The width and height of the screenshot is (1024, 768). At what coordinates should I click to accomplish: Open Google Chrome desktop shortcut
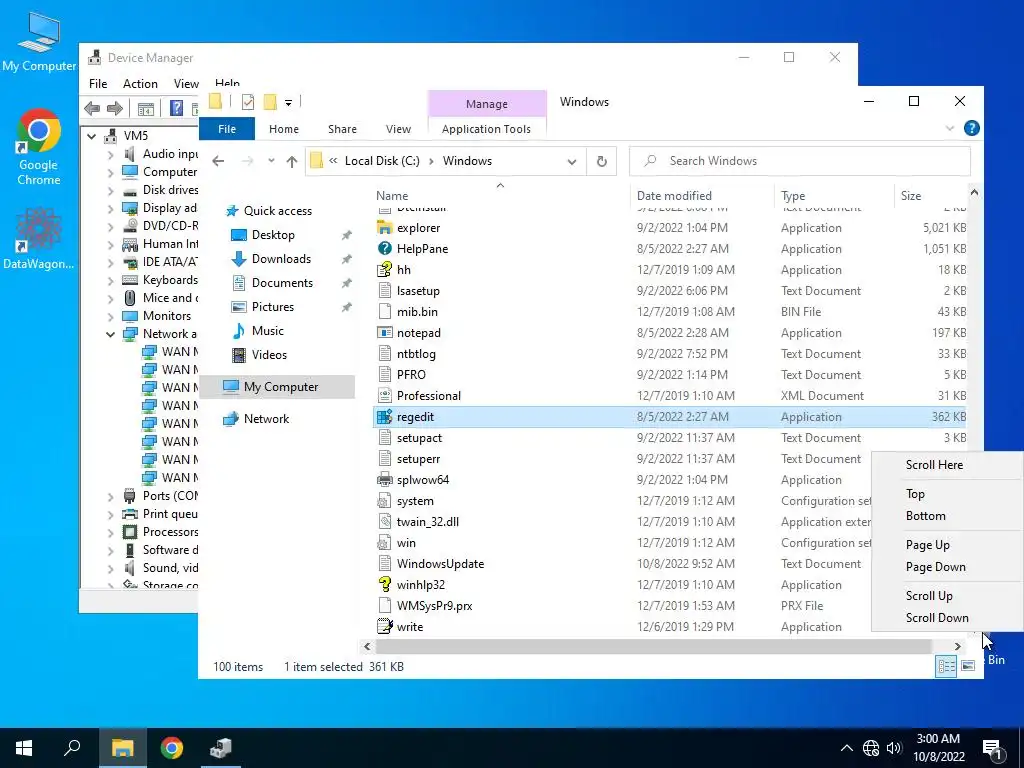point(39,148)
